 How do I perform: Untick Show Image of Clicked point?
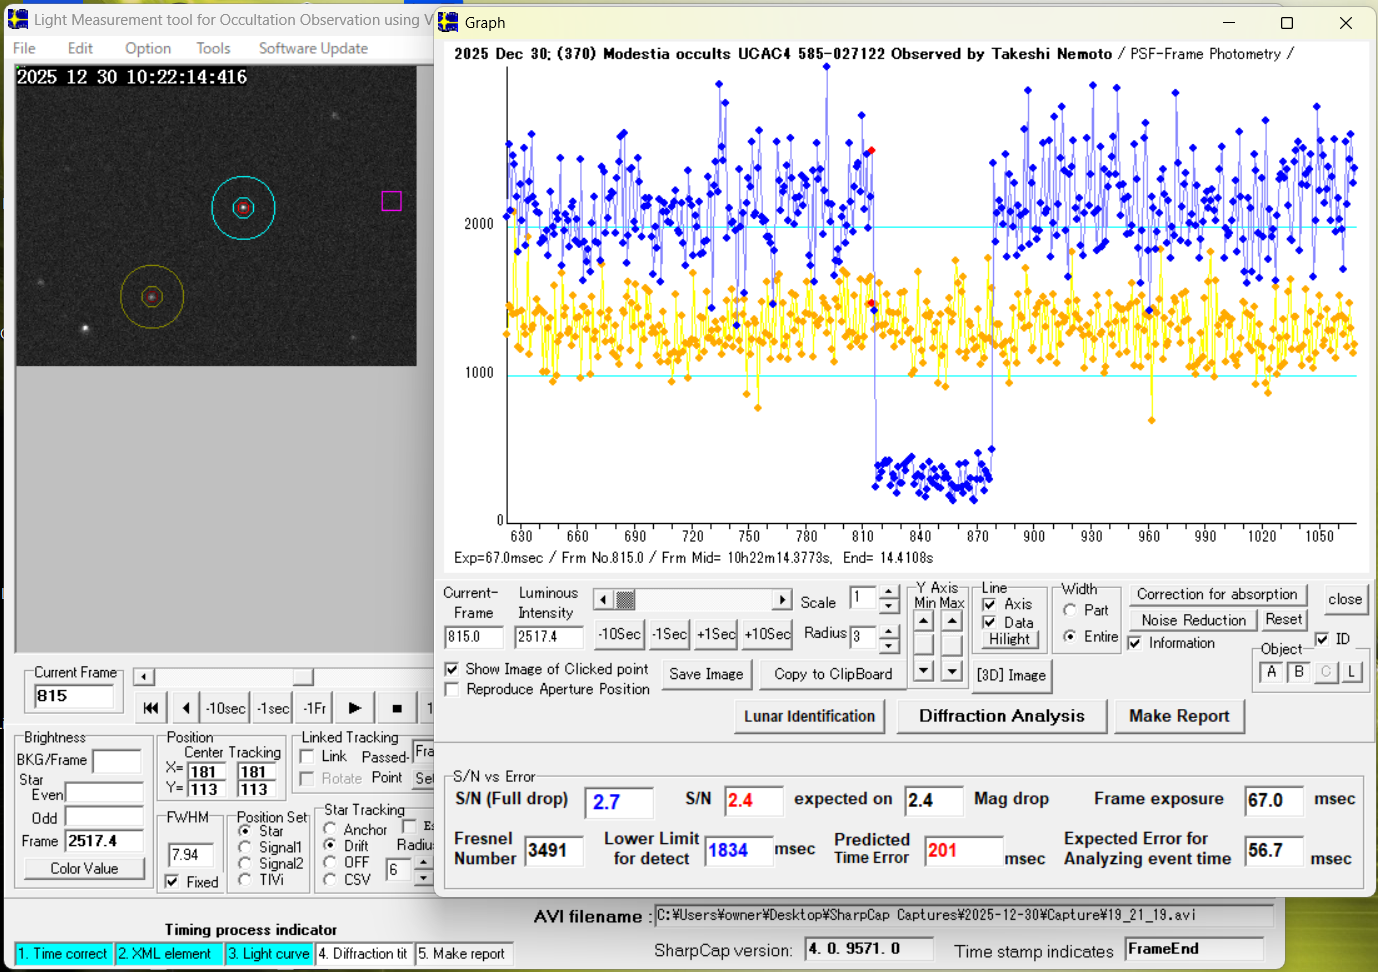pos(452,669)
